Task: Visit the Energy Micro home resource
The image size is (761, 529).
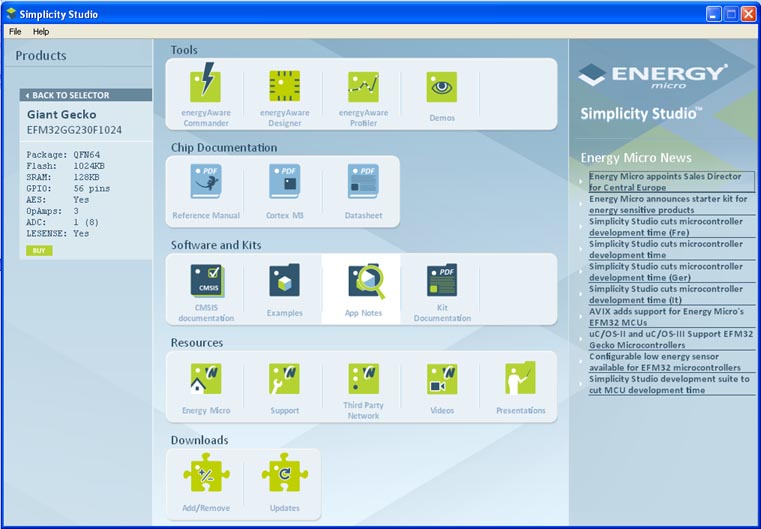Action: [x=206, y=387]
